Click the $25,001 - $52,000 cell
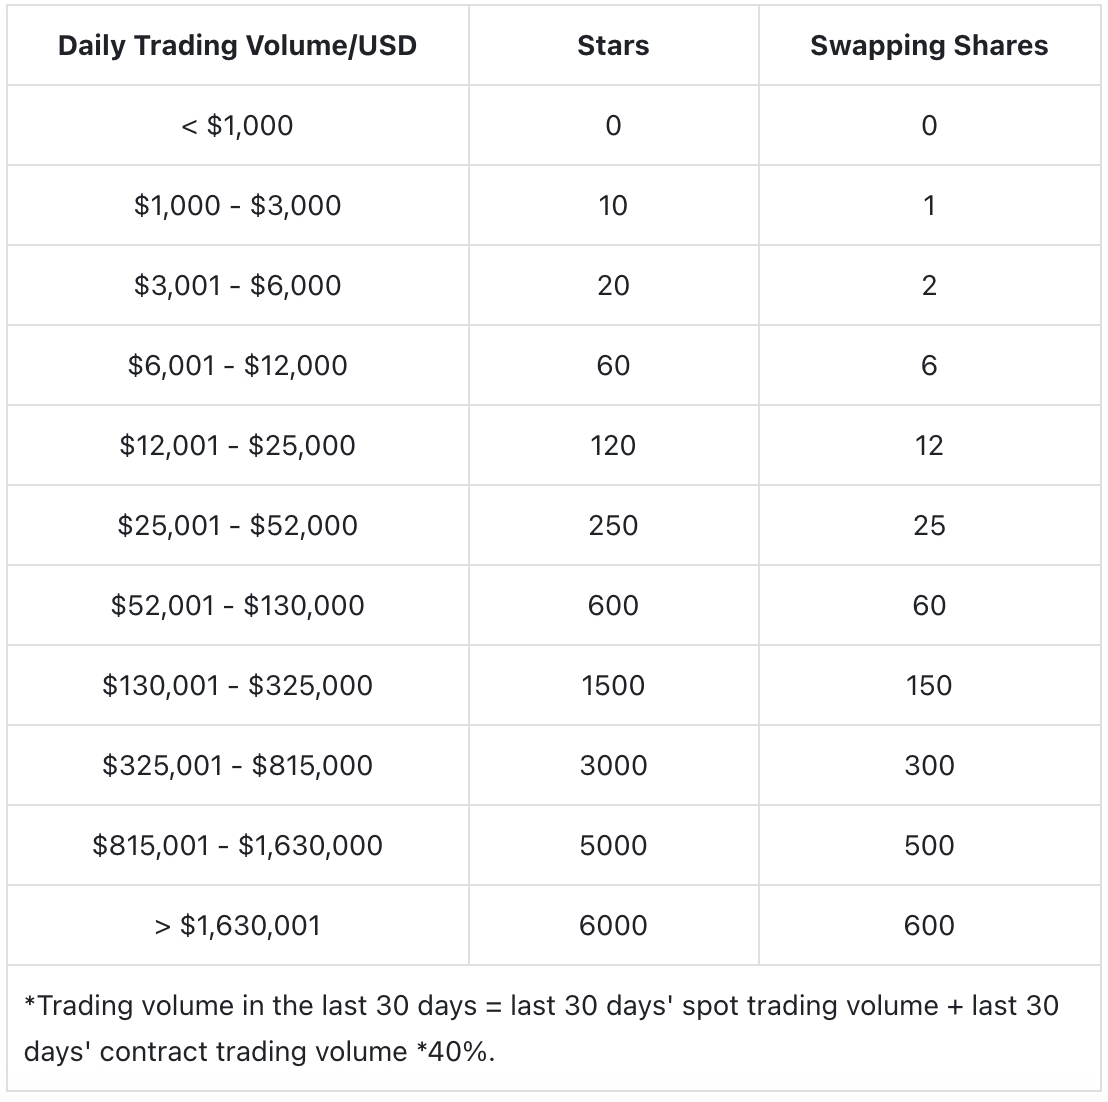Viewport: 1108px width, 1102px height. [x=237, y=526]
